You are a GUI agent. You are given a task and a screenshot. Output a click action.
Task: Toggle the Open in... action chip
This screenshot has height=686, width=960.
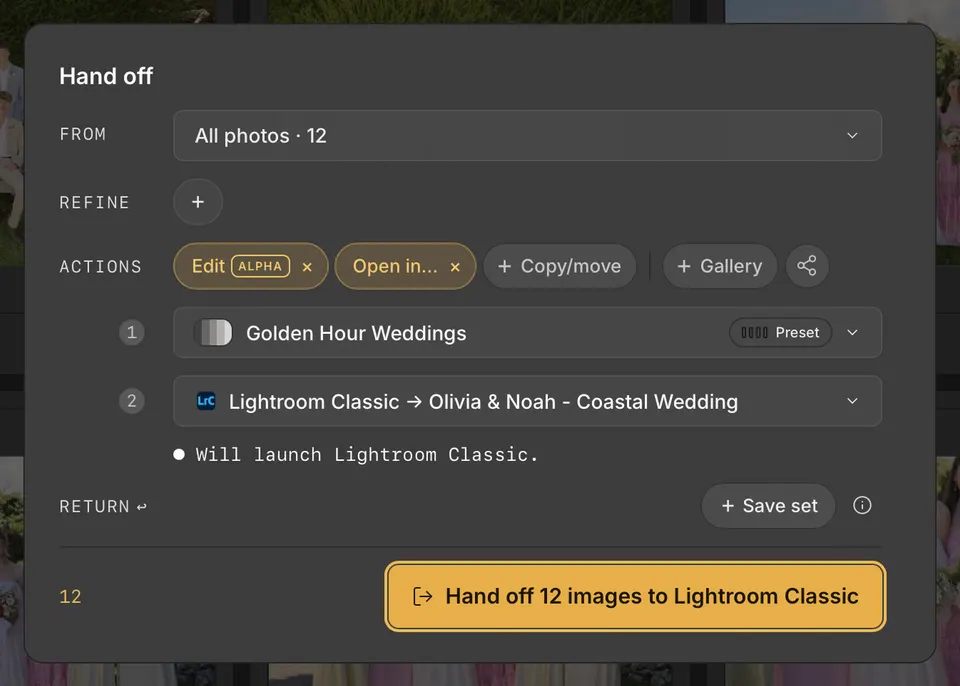405,266
